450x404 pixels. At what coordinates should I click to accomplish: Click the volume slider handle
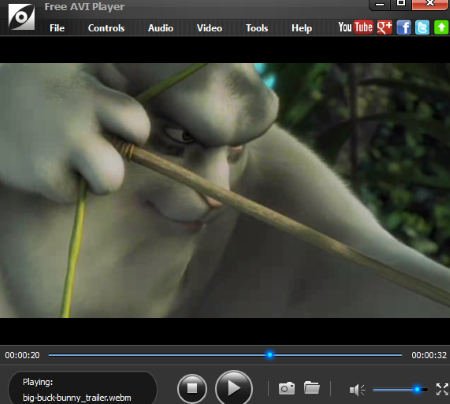pyautogui.click(x=417, y=389)
